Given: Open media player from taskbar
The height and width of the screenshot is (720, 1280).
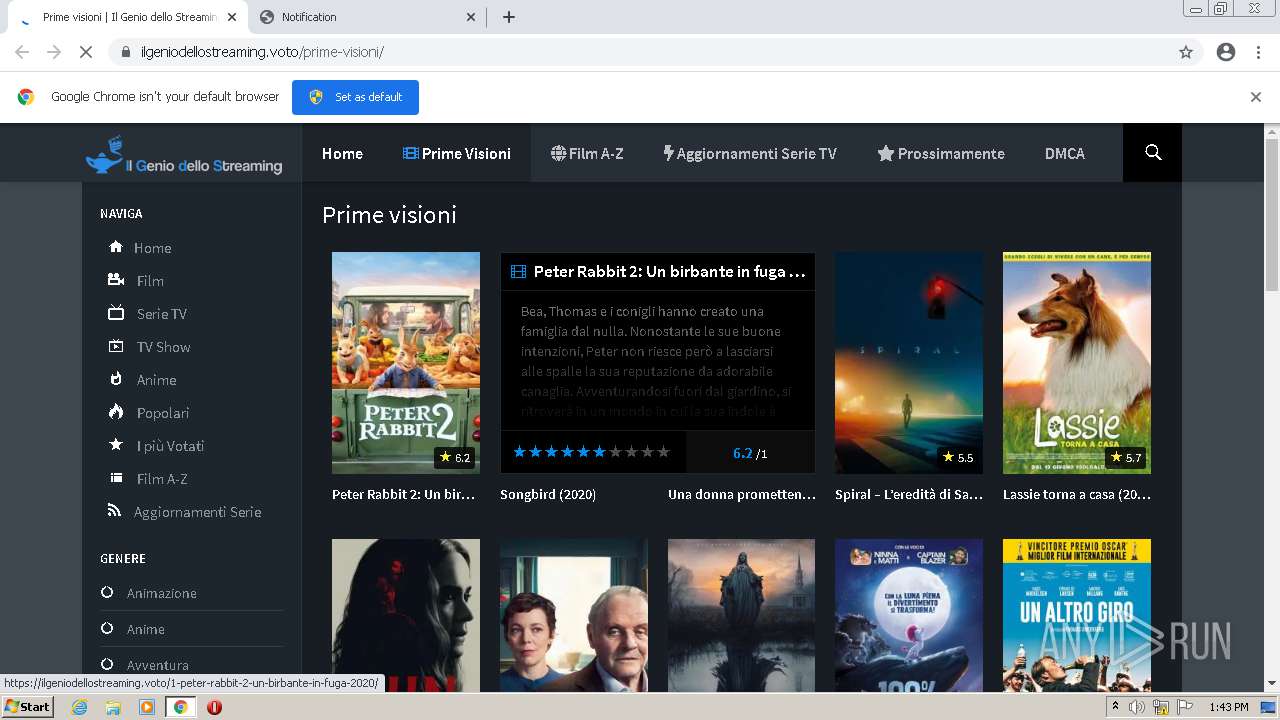Looking at the screenshot, I should (147, 707).
